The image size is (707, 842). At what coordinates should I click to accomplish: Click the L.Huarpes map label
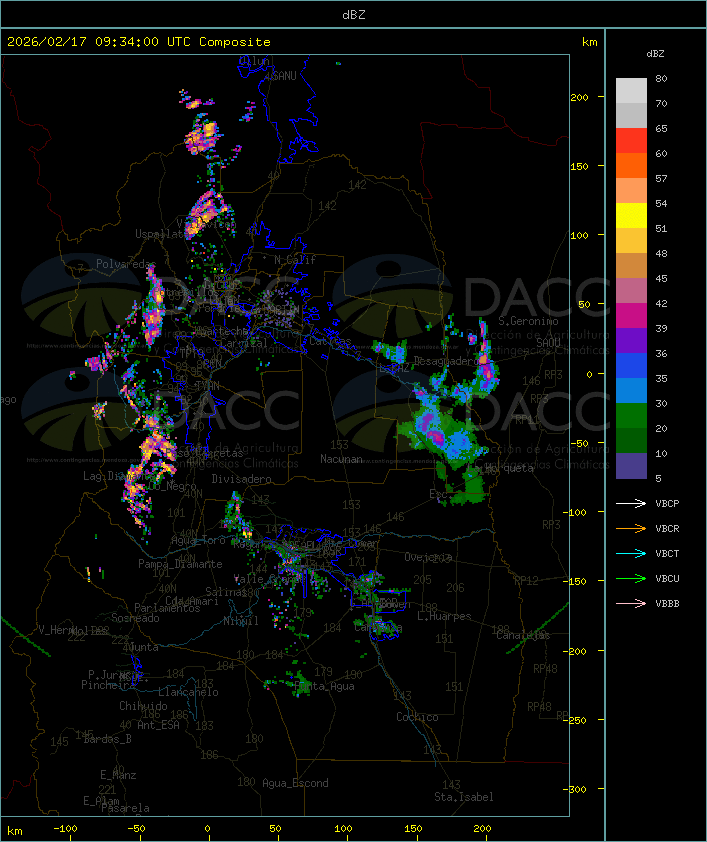pos(444,616)
